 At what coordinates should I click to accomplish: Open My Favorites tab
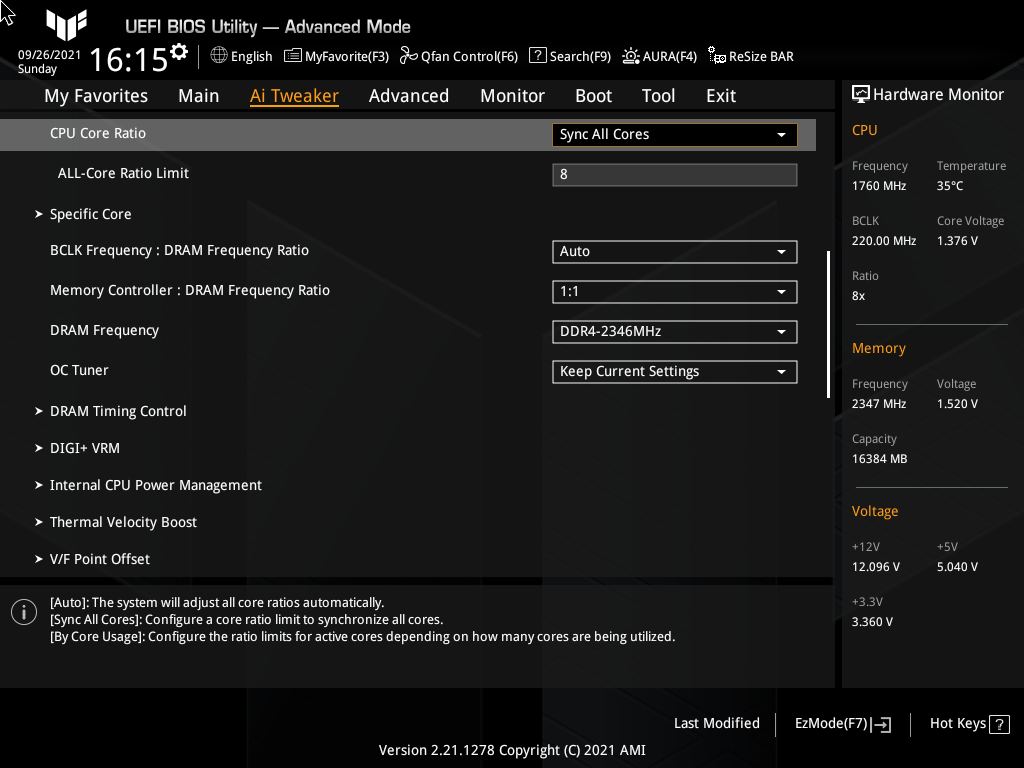96,96
